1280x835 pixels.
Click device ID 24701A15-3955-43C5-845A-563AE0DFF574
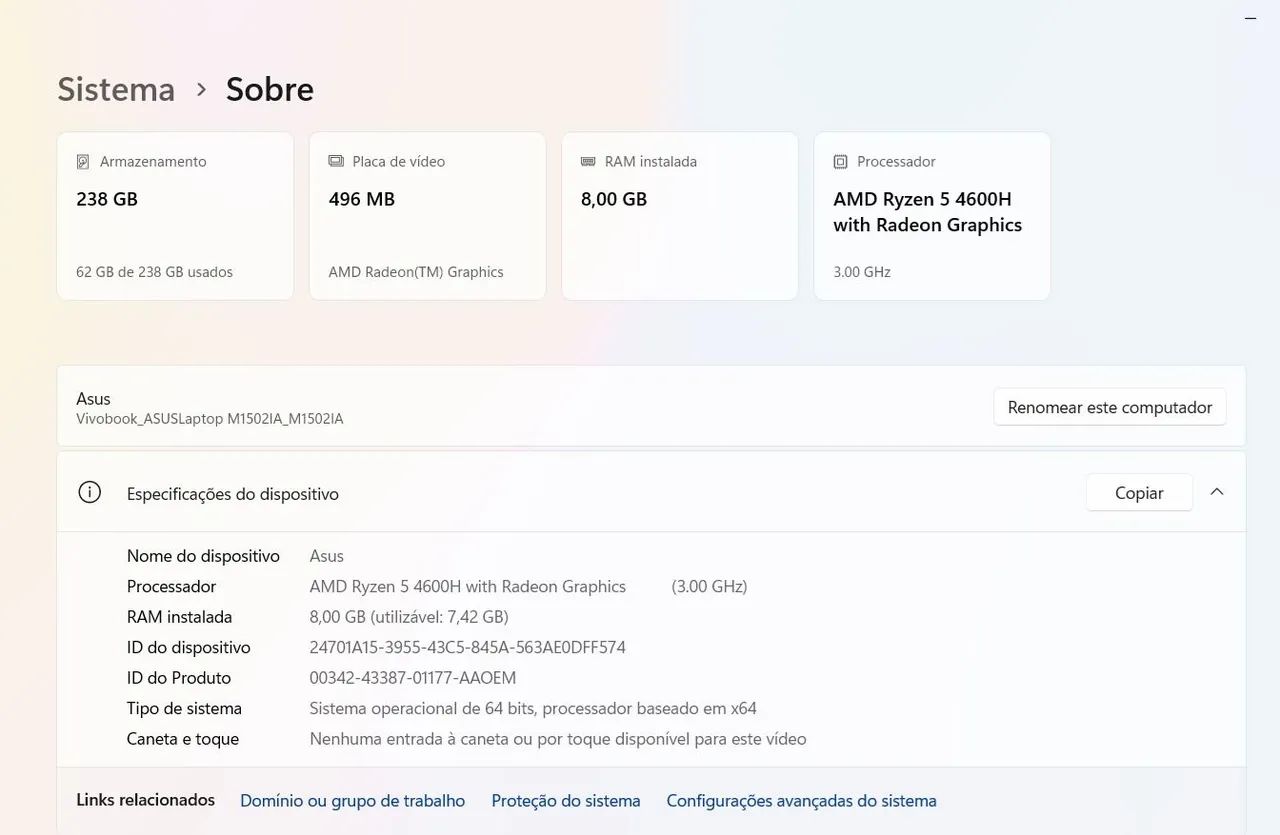click(x=468, y=648)
